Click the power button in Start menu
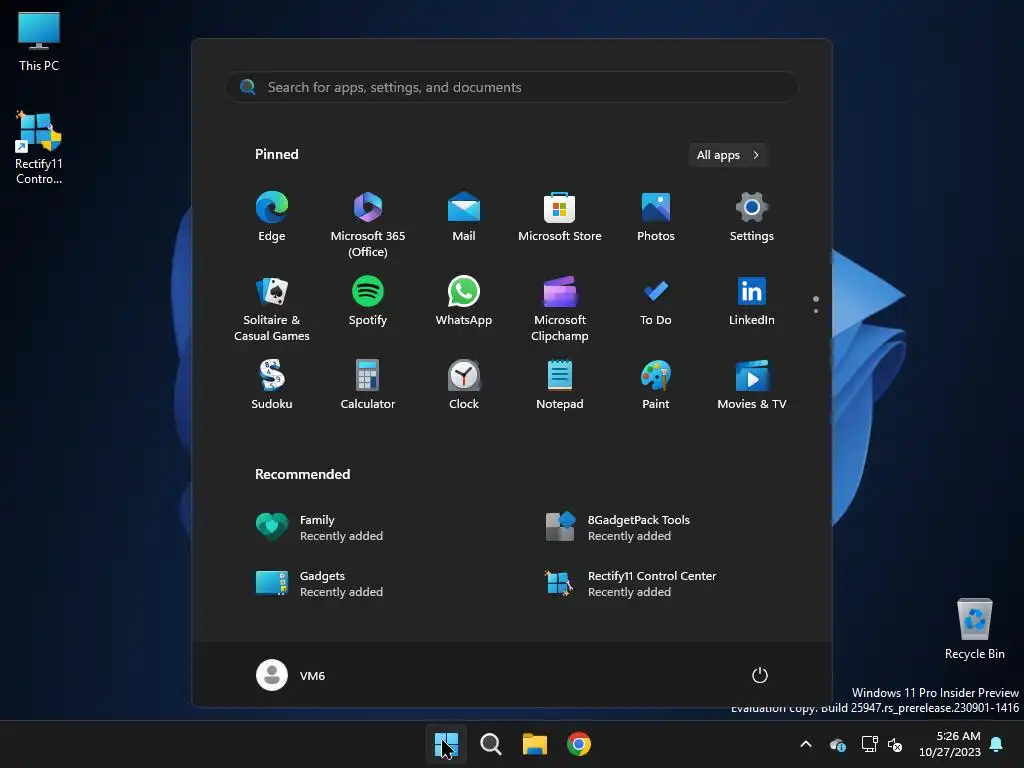This screenshot has height=768, width=1024. coord(760,675)
